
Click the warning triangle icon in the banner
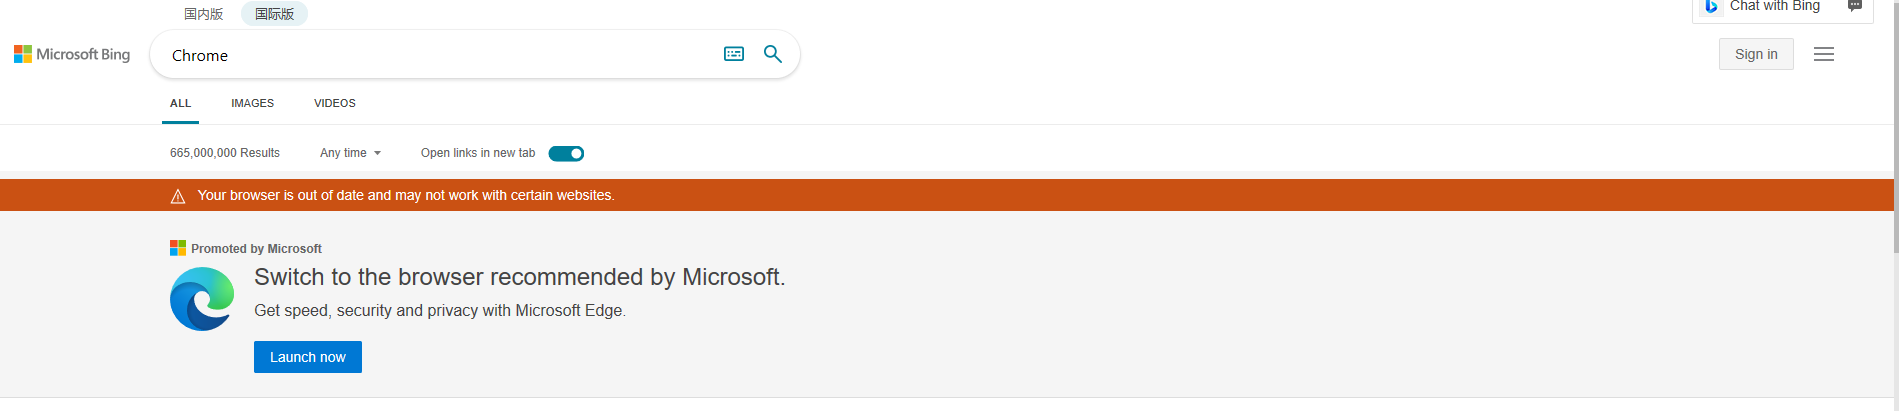(178, 196)
